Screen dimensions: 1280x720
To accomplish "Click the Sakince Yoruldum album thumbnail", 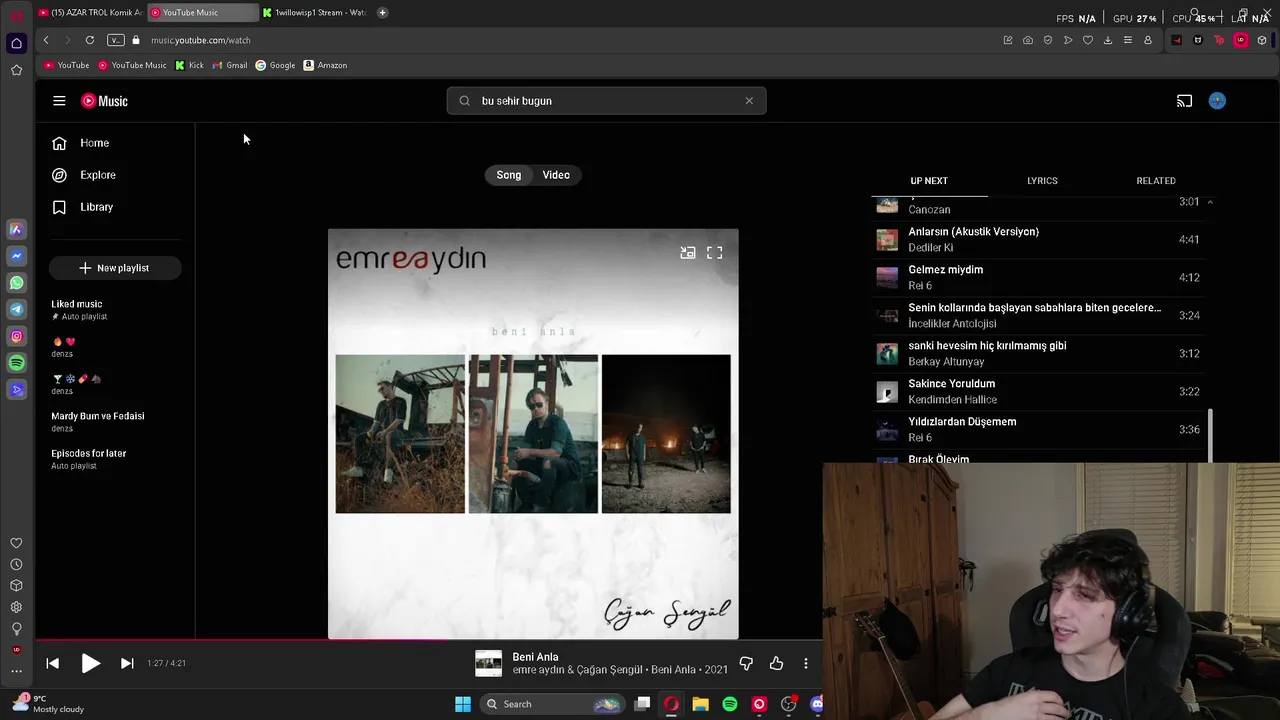I will click(x=887, y=392).
